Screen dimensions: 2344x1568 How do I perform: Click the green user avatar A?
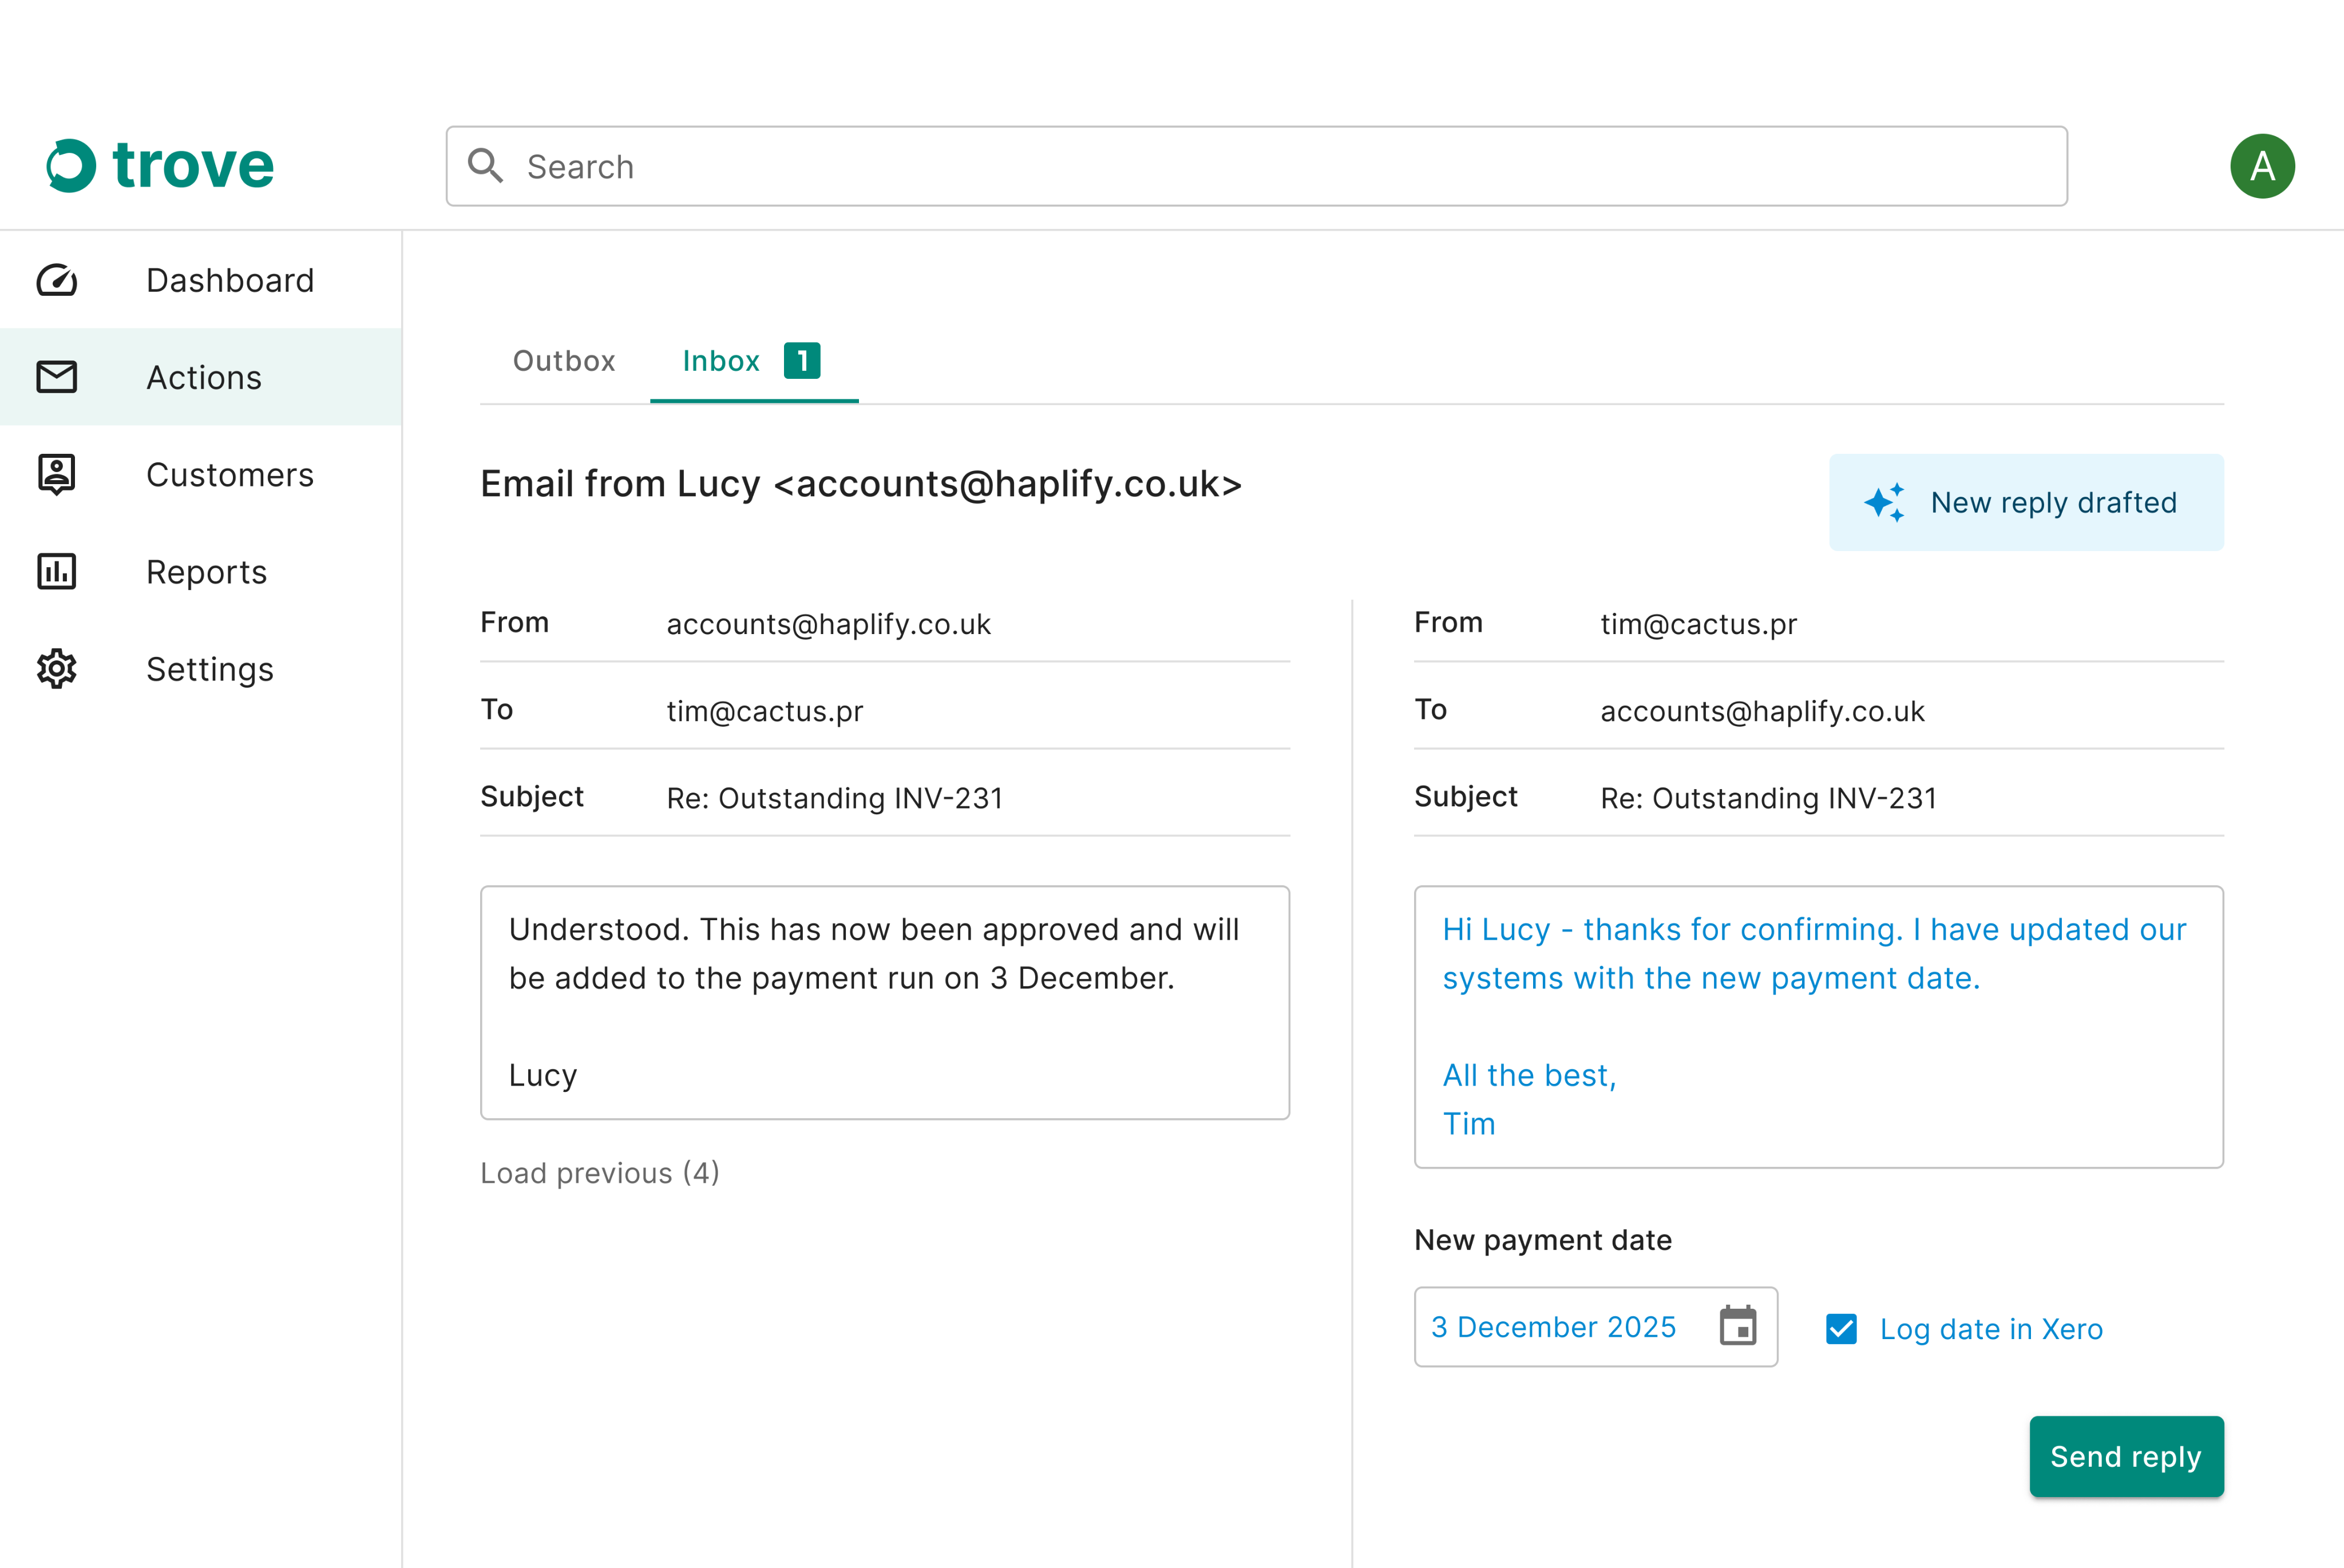(2261, 166)
